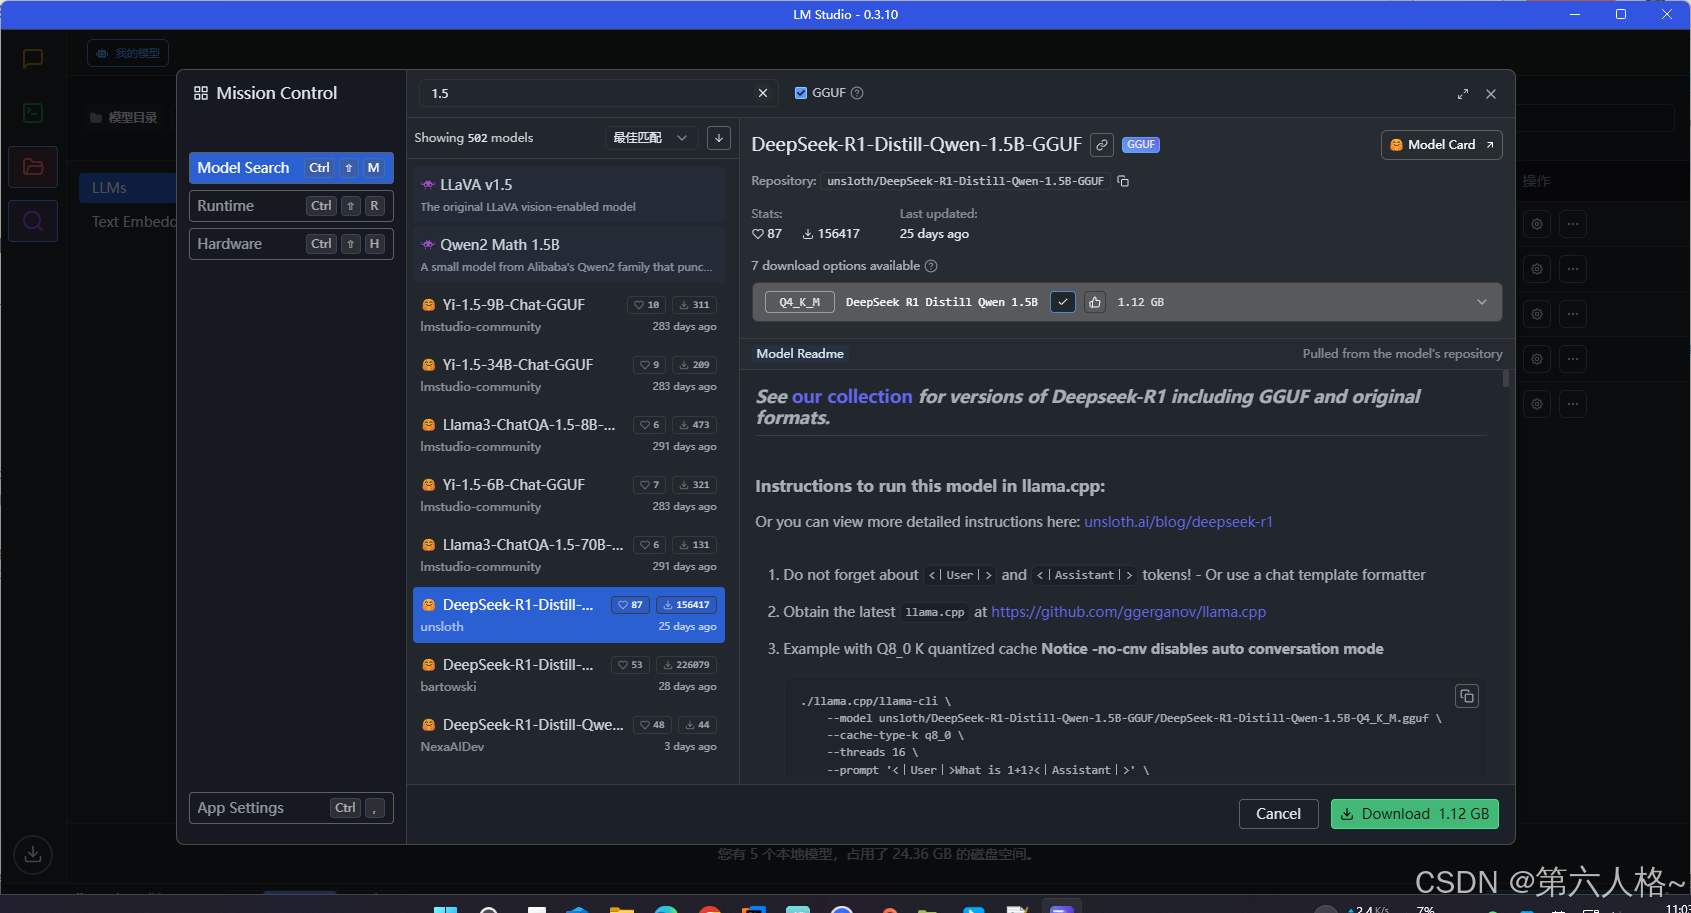Screen dimensions: 1691x913
Task: Select LLaVA v1.5 search result
Action: point(569,195)
